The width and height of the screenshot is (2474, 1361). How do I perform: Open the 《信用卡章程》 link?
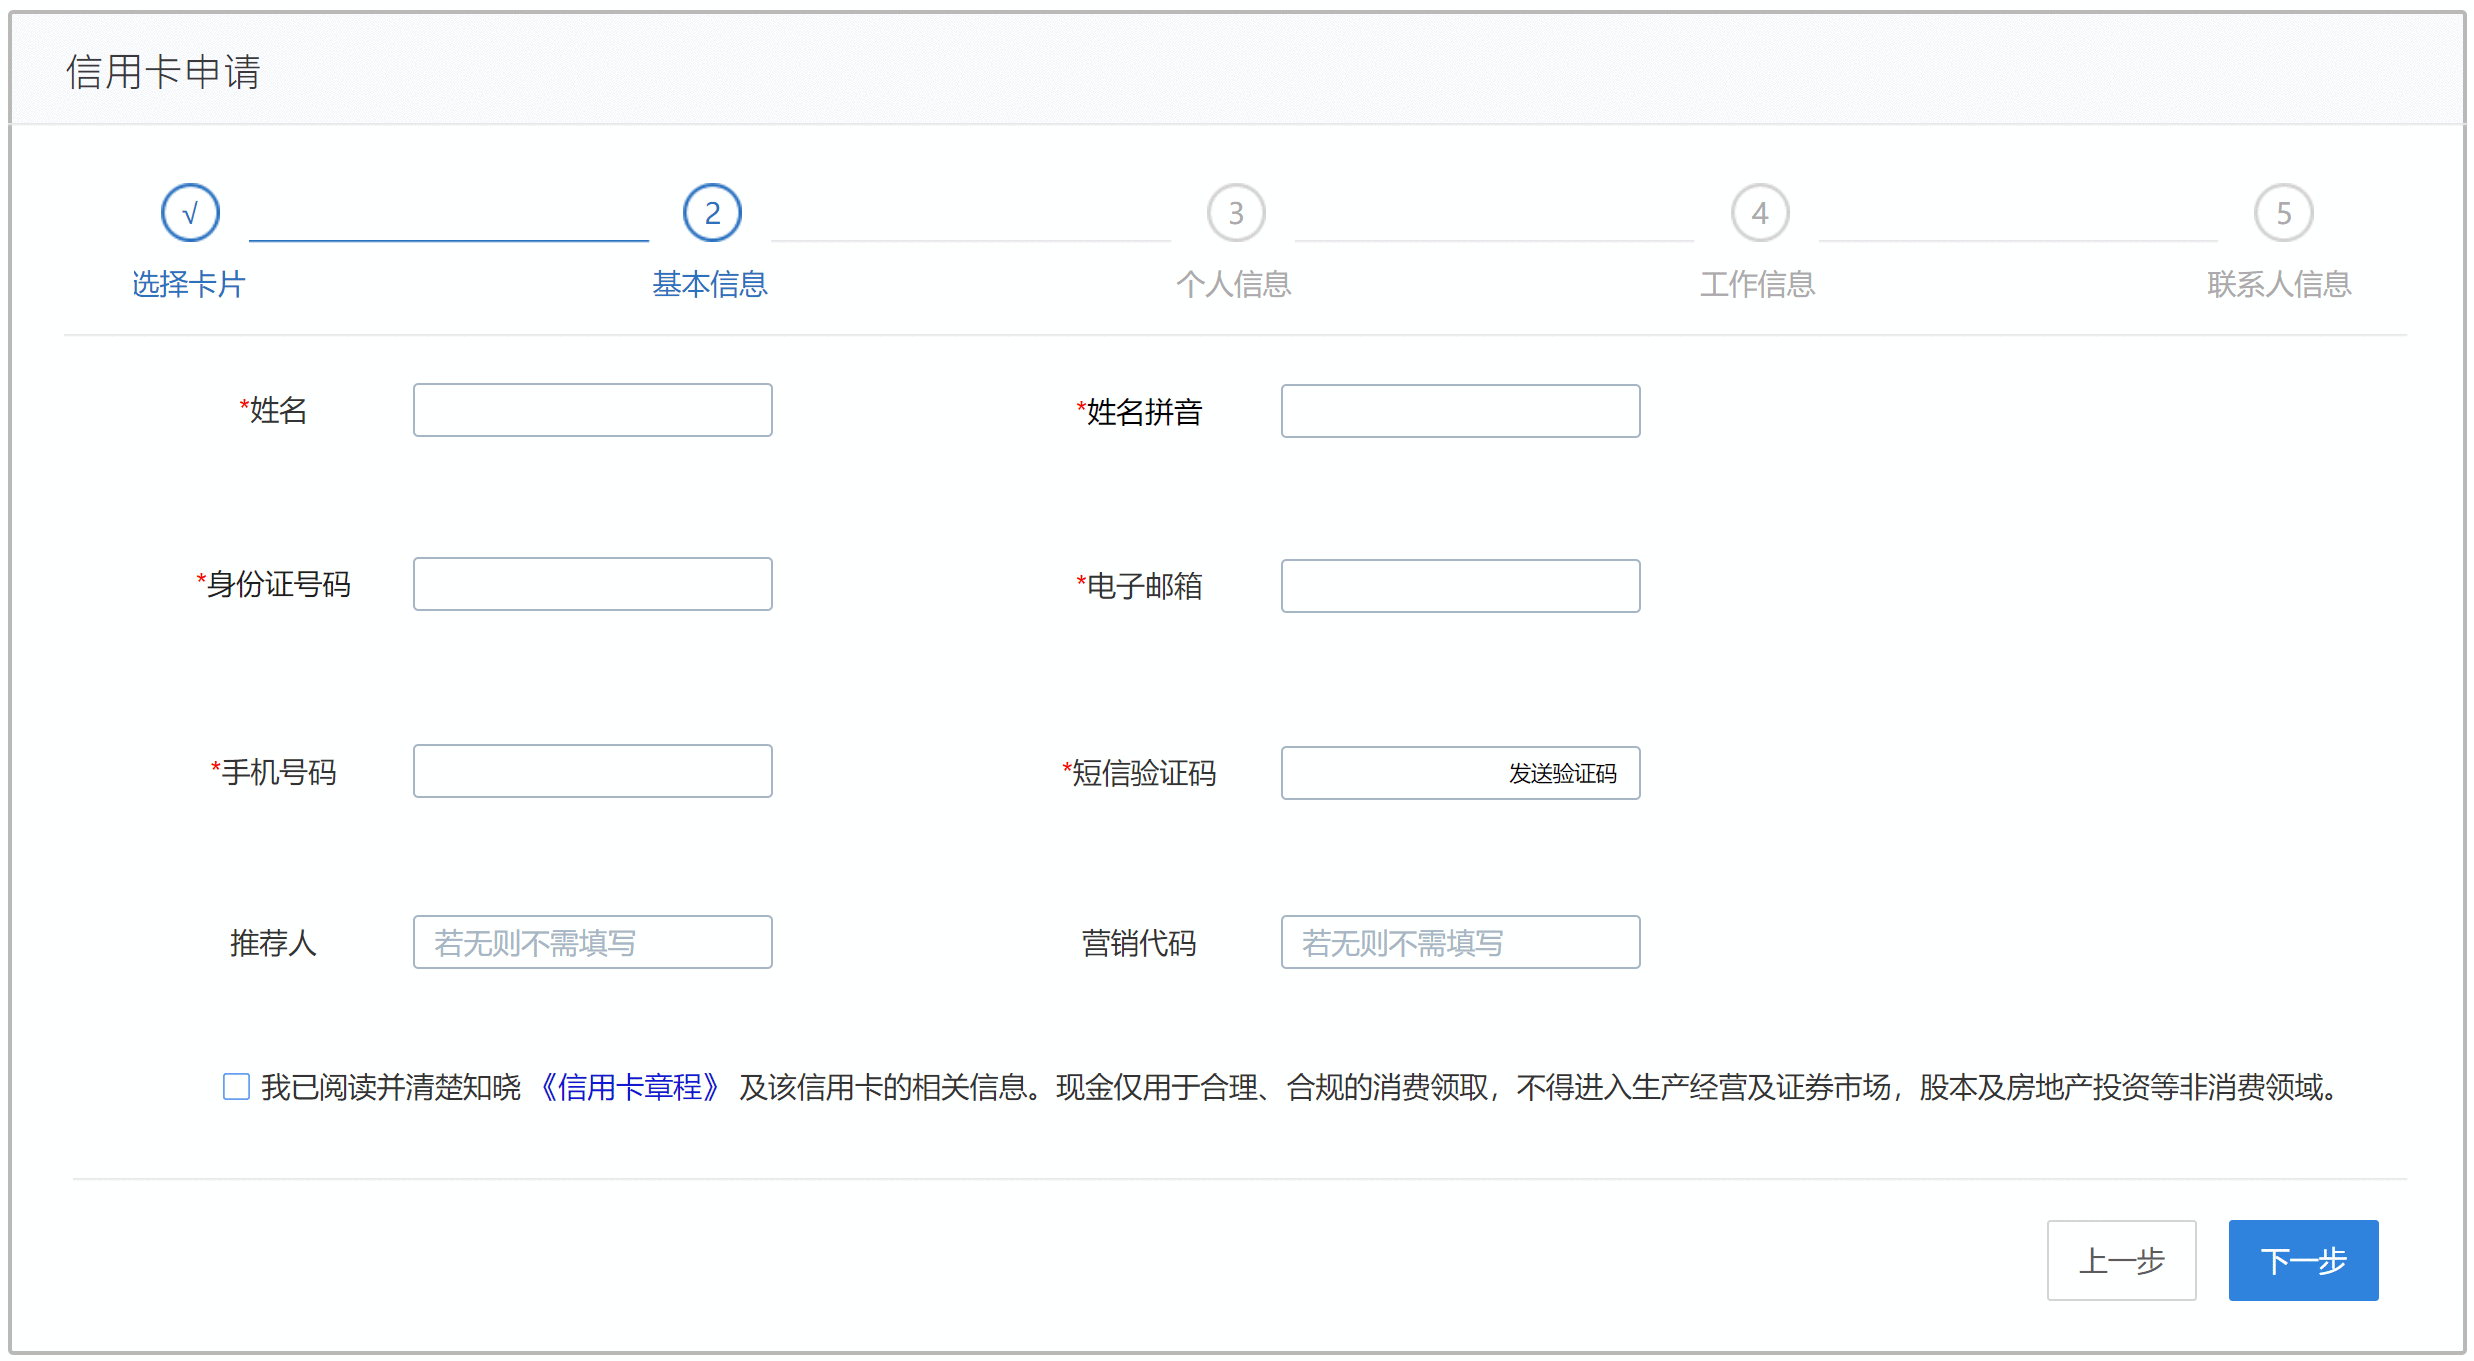(x=630, y=1087)
